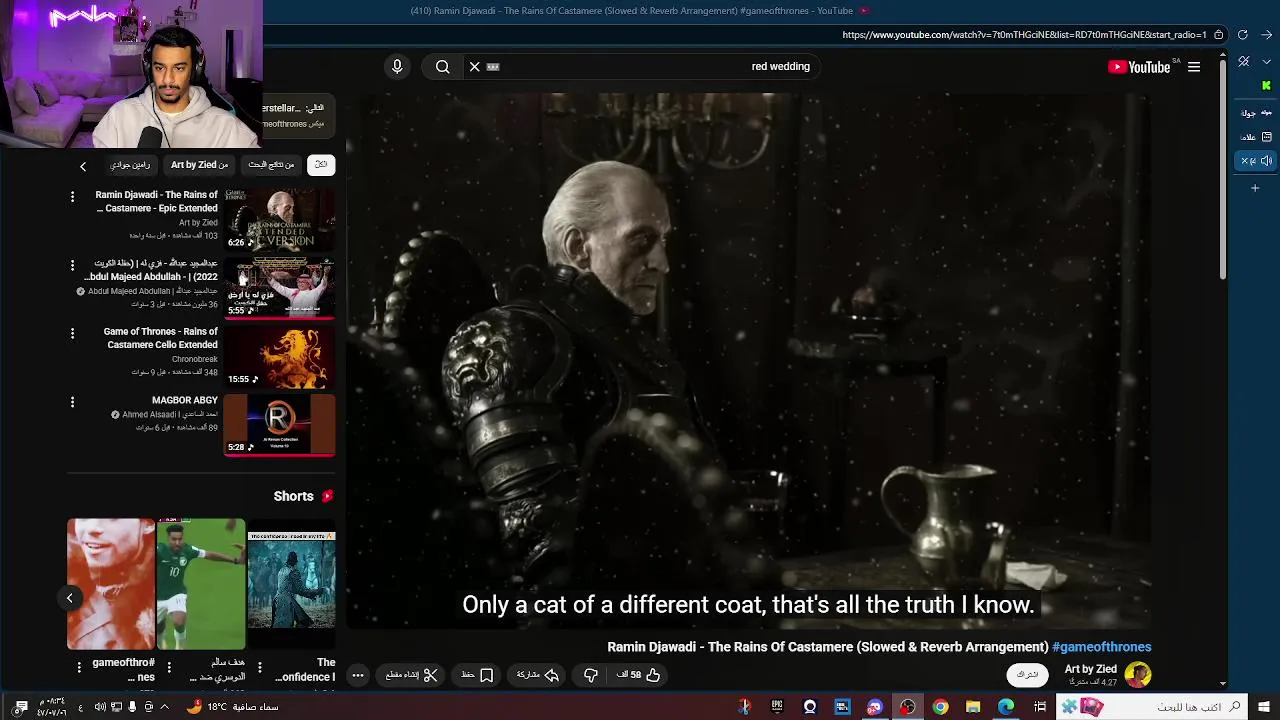1280x720 pixels.
Task: Open the taskbar weather widget showing 18°C
Action: click(233, 707)
